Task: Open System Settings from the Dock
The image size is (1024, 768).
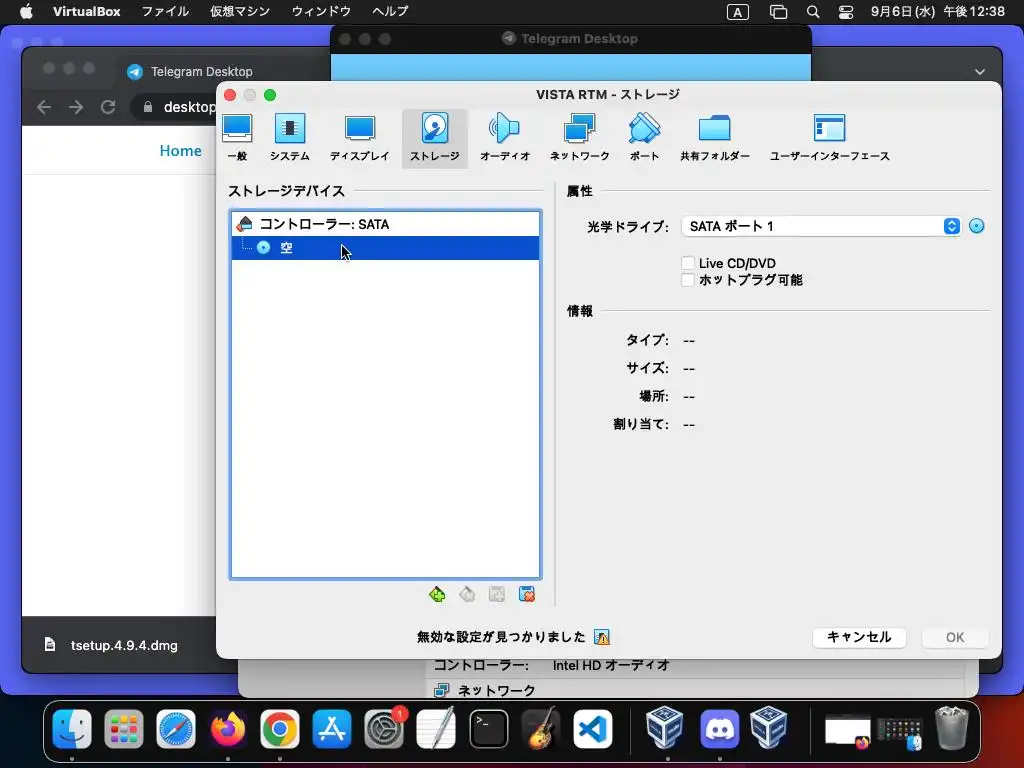Action: (x=384, y=729)
